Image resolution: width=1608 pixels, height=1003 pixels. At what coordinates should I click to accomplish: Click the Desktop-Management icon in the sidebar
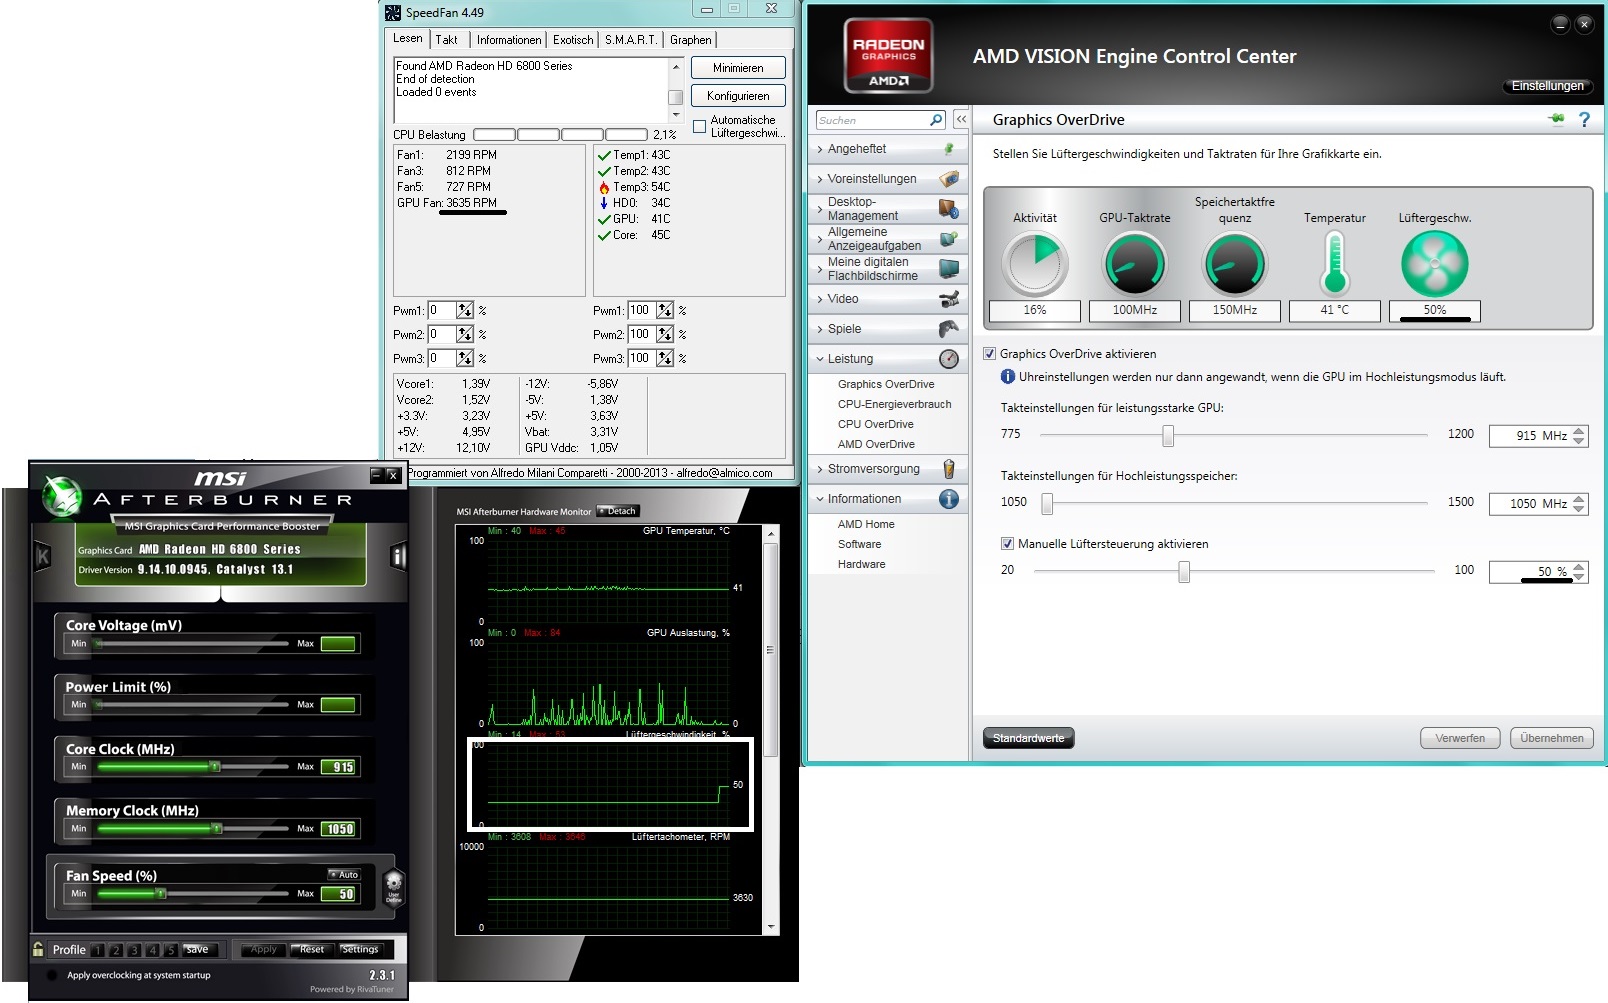(949, 209)
